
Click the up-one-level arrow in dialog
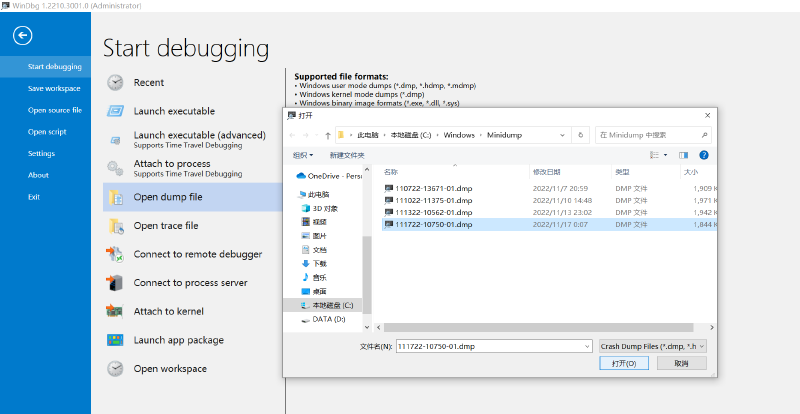coord(328,135)
